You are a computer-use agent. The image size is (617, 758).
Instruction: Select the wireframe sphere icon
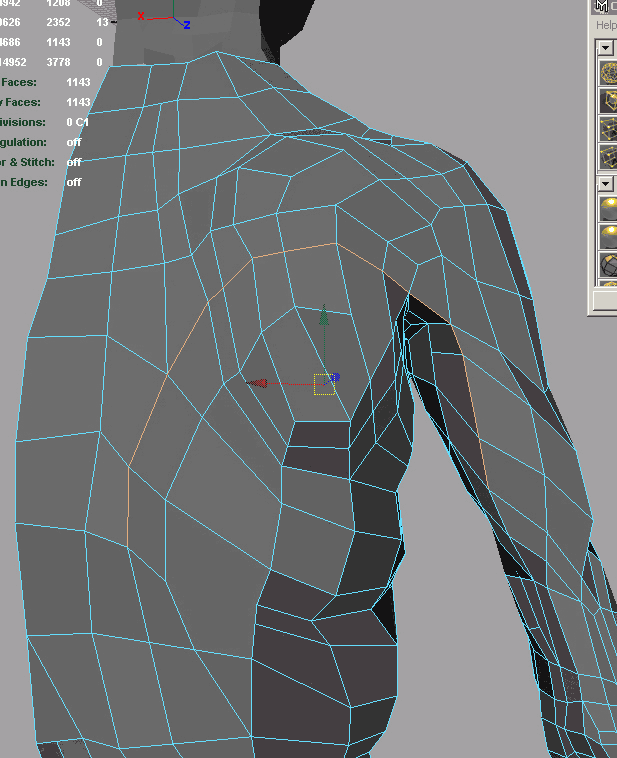pos(608,73)
